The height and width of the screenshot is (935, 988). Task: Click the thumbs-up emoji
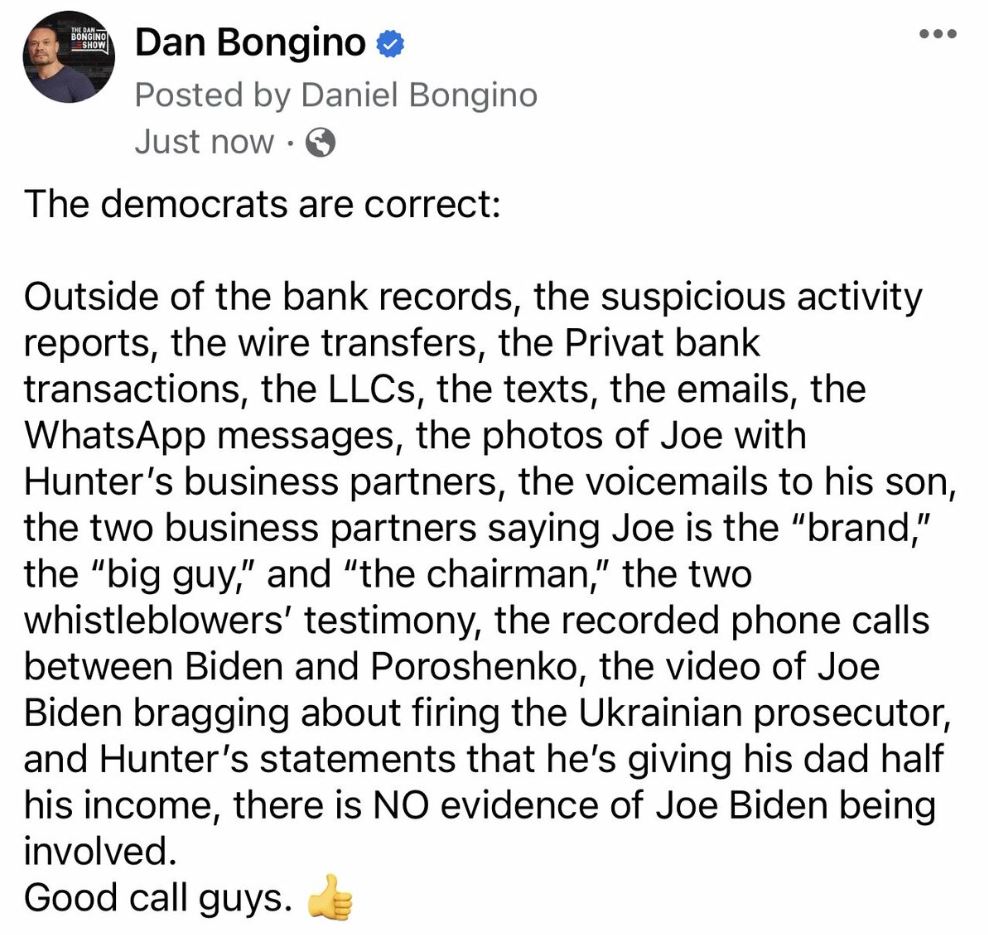tap(330, 898)
